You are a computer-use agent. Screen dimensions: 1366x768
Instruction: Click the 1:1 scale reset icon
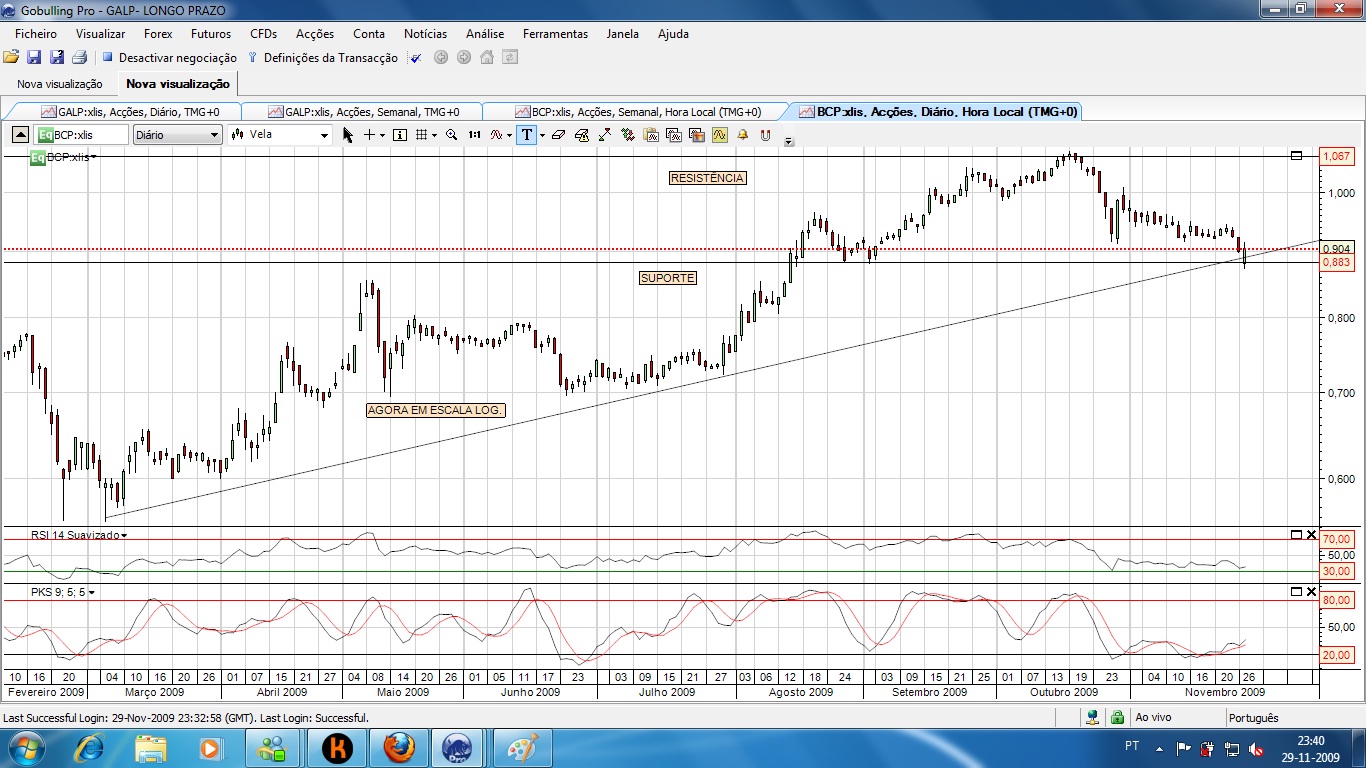474,135
